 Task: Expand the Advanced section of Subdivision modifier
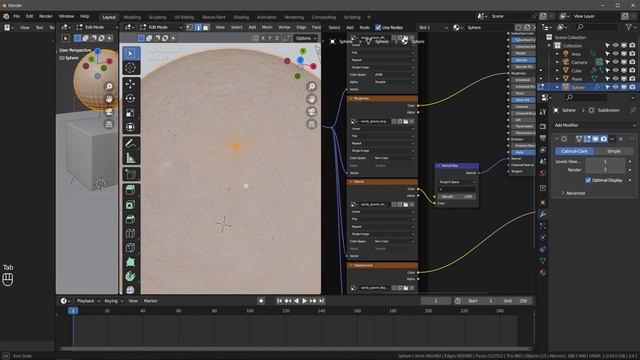(x=575, y=193)
